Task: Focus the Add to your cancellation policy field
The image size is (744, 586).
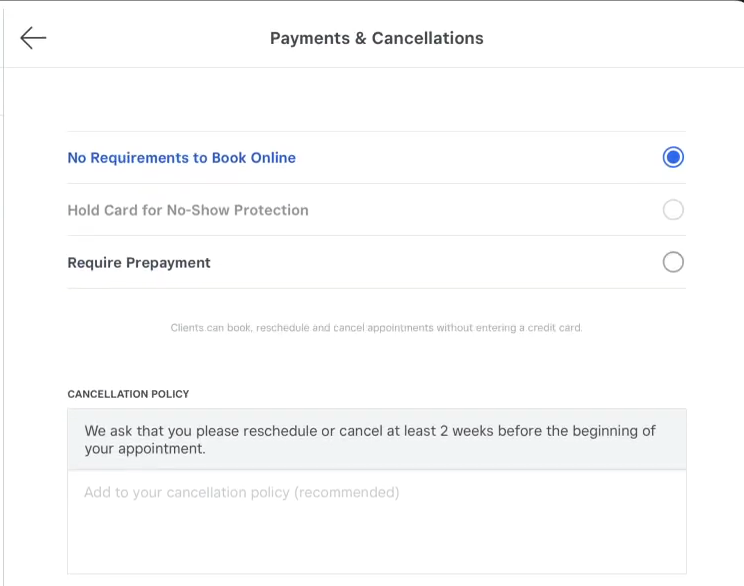Action: [376, 520]
